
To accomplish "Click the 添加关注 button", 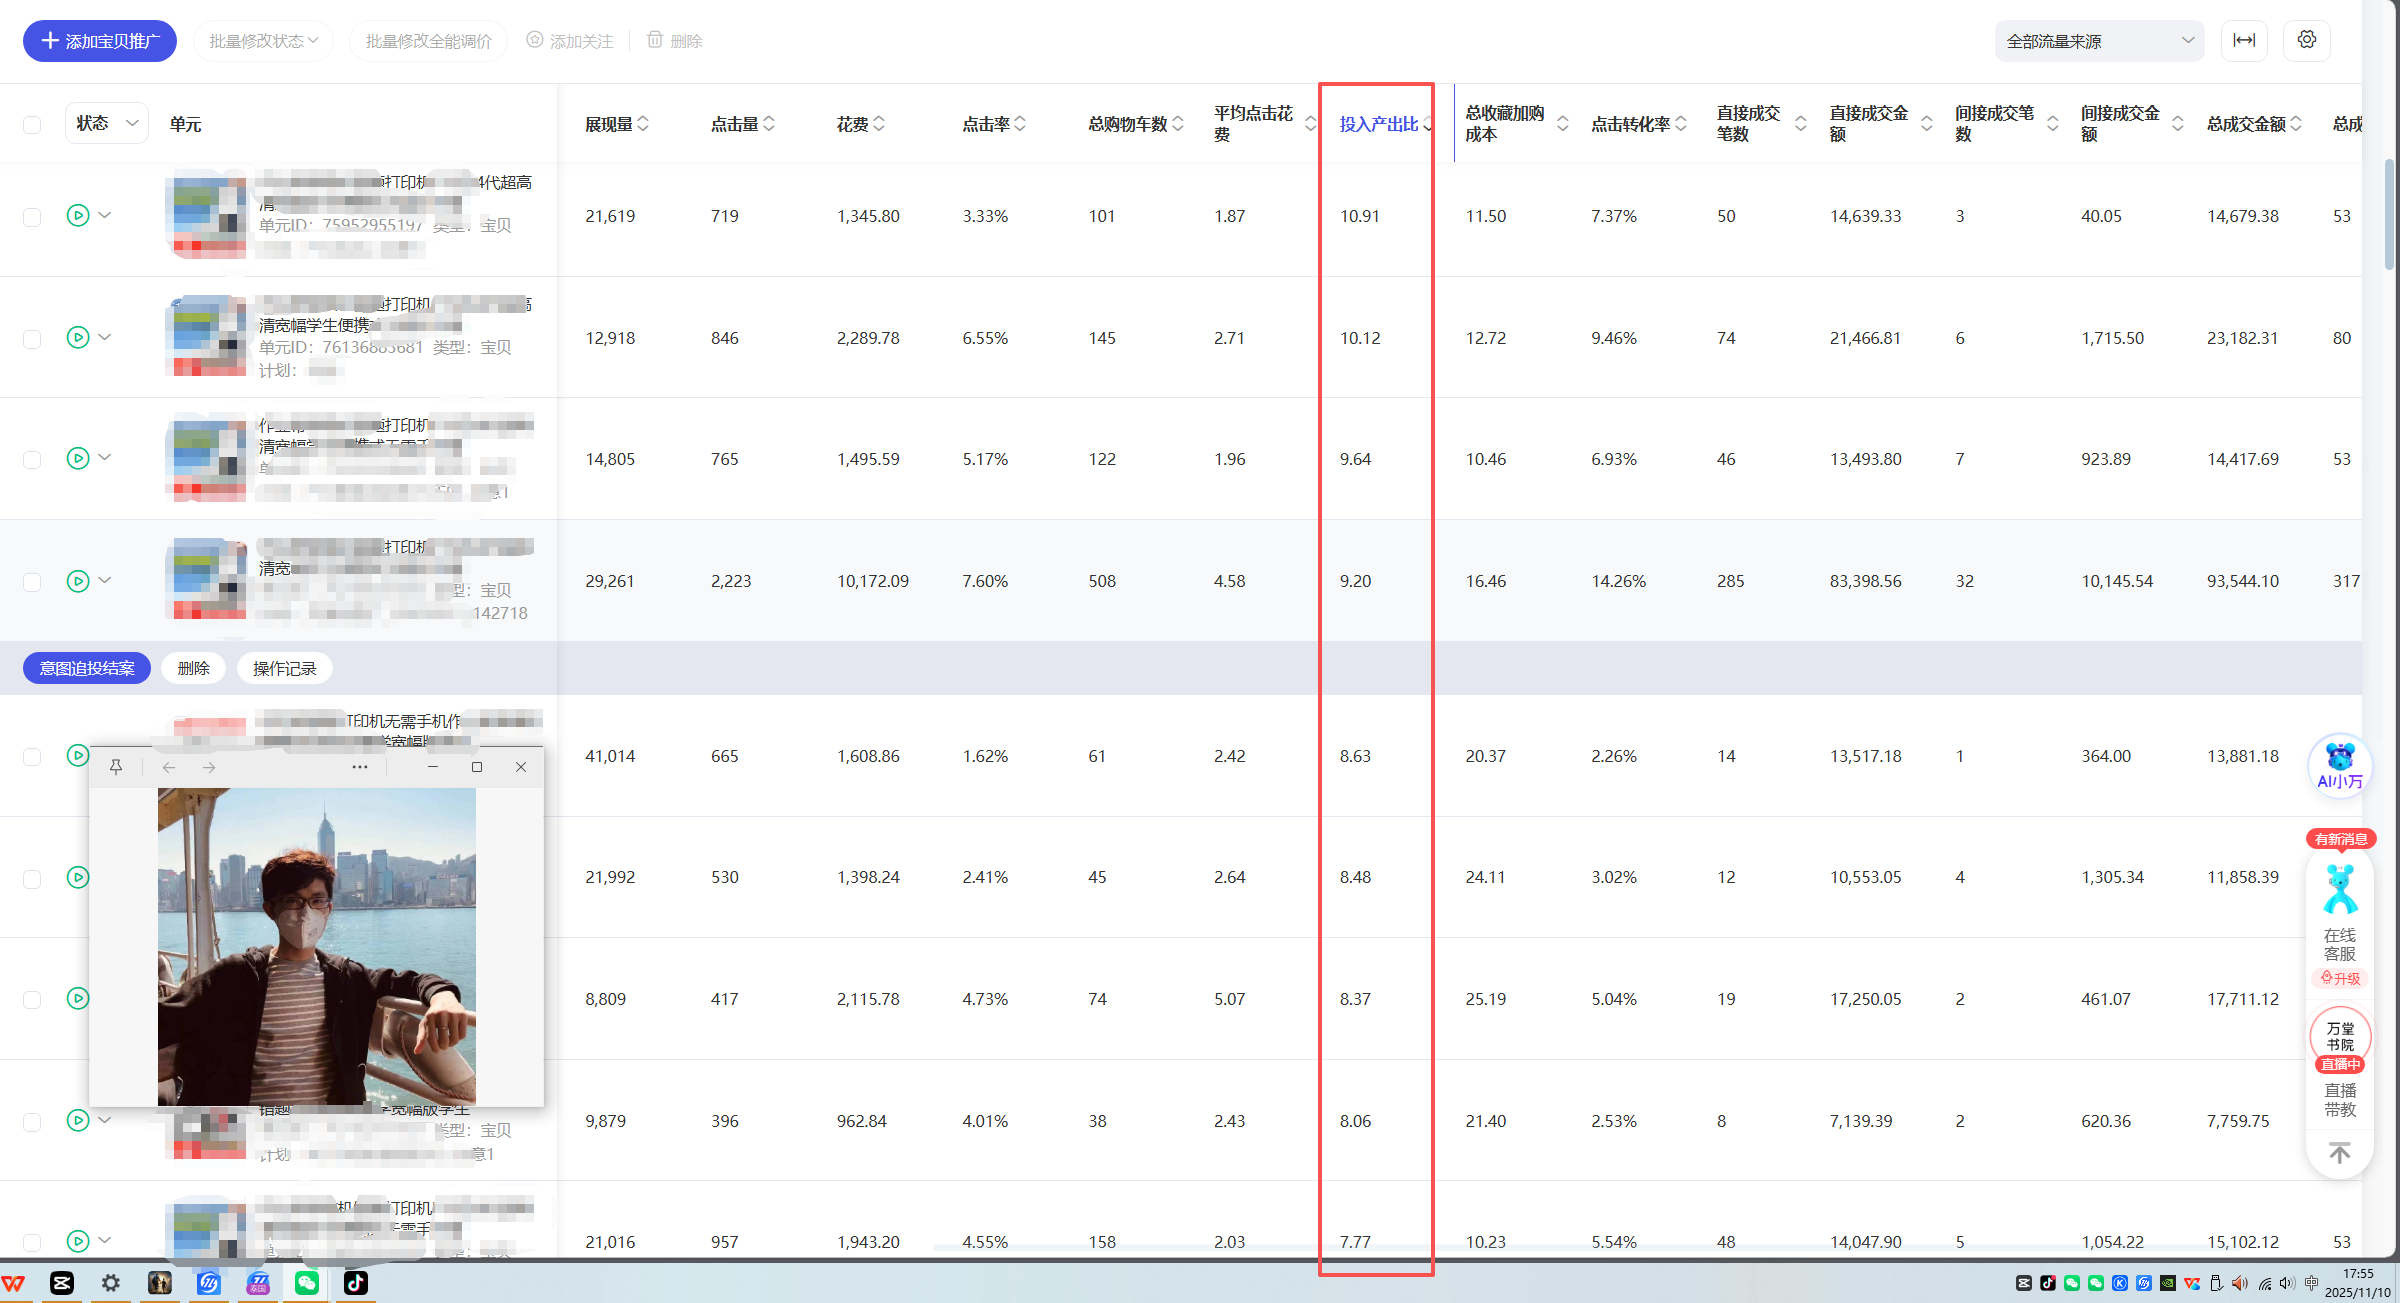I will (x=570, y=41).
